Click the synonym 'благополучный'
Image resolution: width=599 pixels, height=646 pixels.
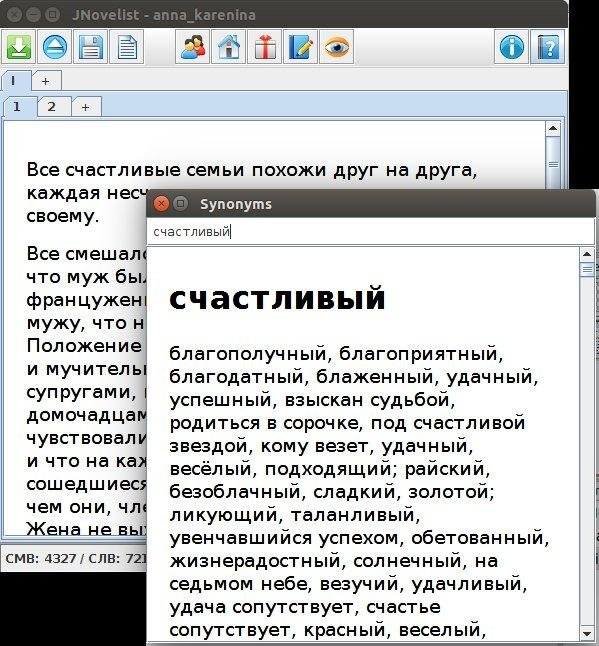click(248, 354)
